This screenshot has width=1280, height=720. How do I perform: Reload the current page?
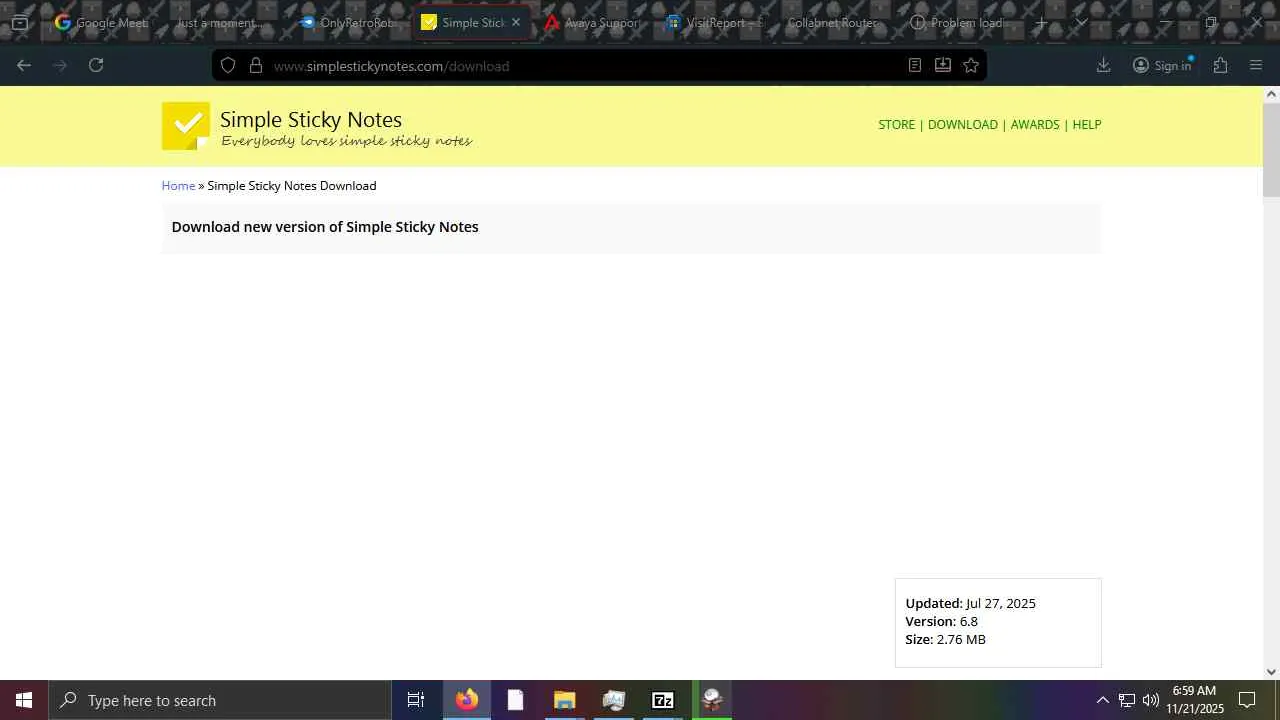click(x=96, y=65)
